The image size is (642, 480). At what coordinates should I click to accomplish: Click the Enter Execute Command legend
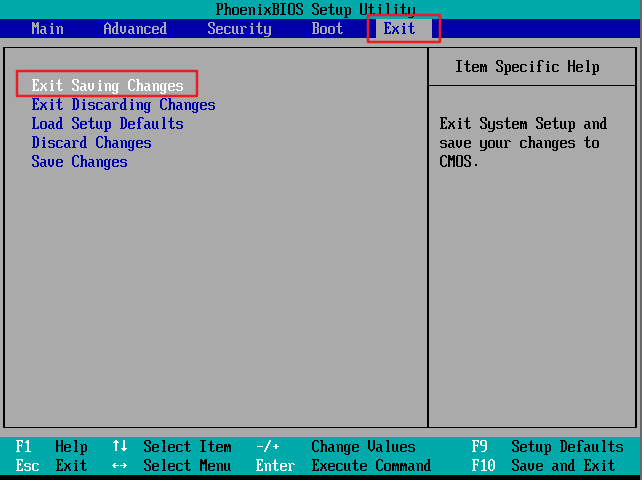[x=343, y=466]
